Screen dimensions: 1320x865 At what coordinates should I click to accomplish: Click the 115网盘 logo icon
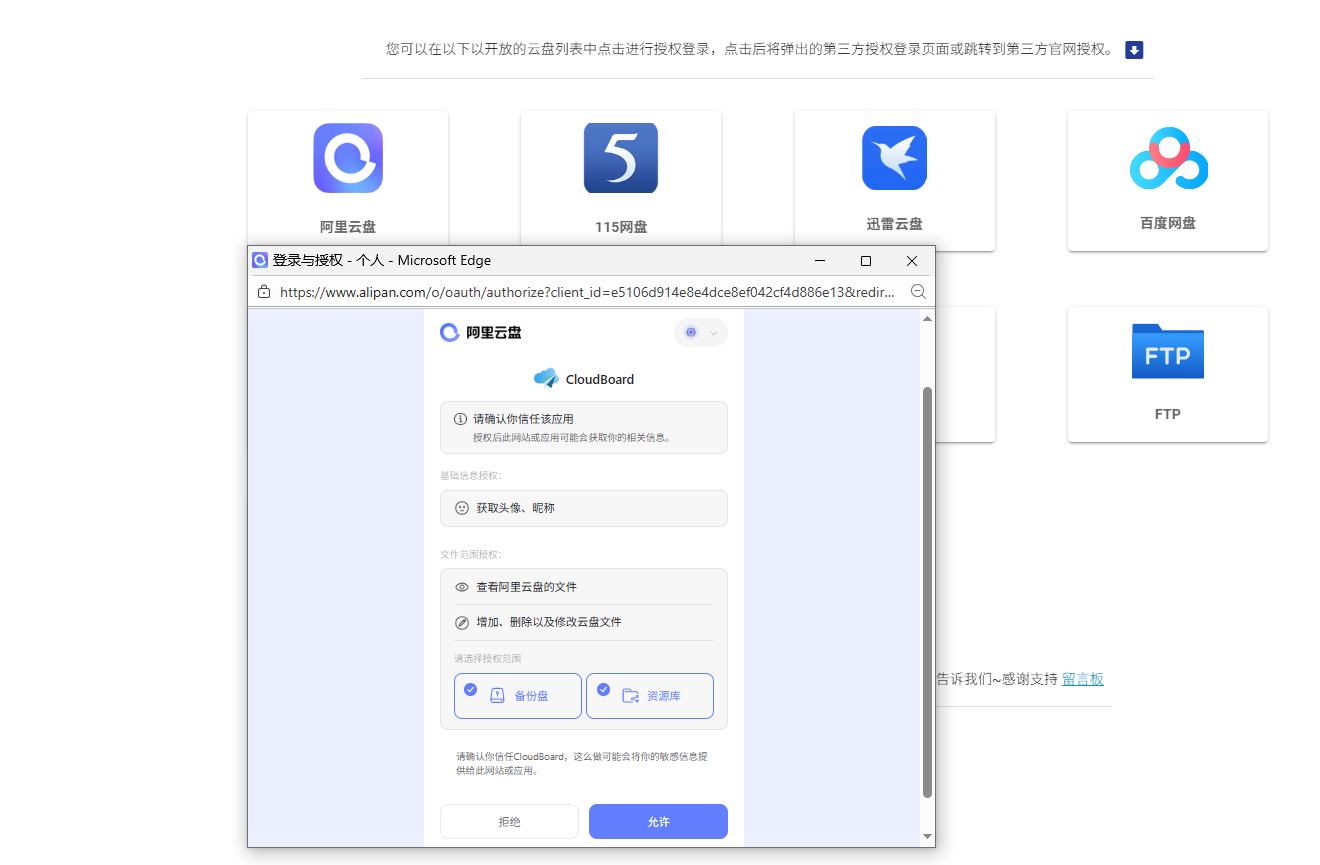[x=620, y=158]
